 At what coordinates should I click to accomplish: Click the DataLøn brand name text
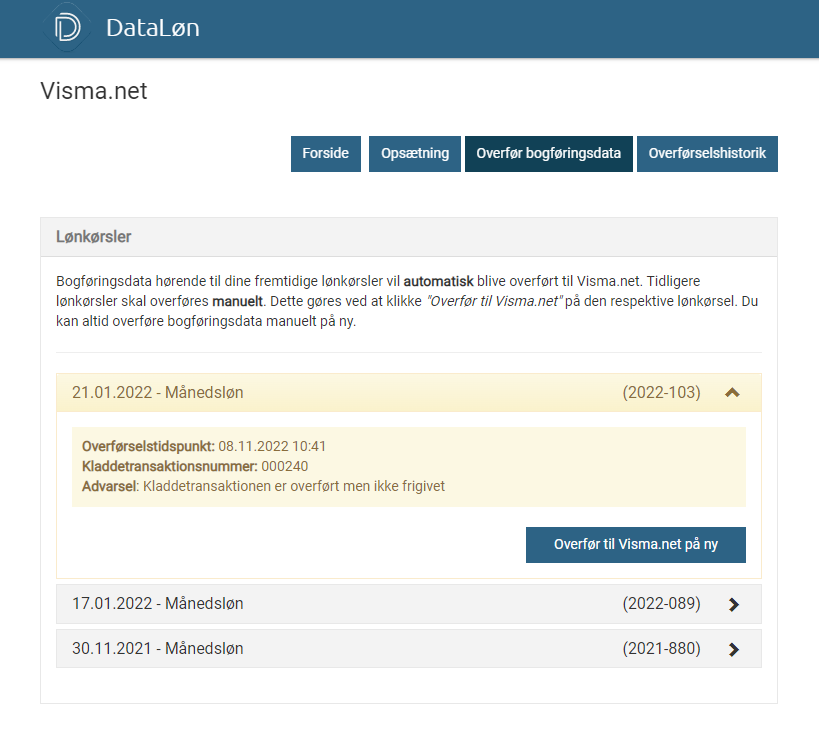153,28
